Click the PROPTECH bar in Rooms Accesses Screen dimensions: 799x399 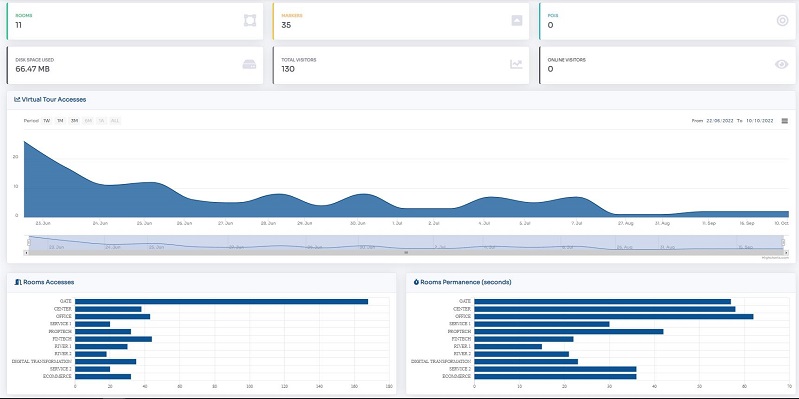103,331
